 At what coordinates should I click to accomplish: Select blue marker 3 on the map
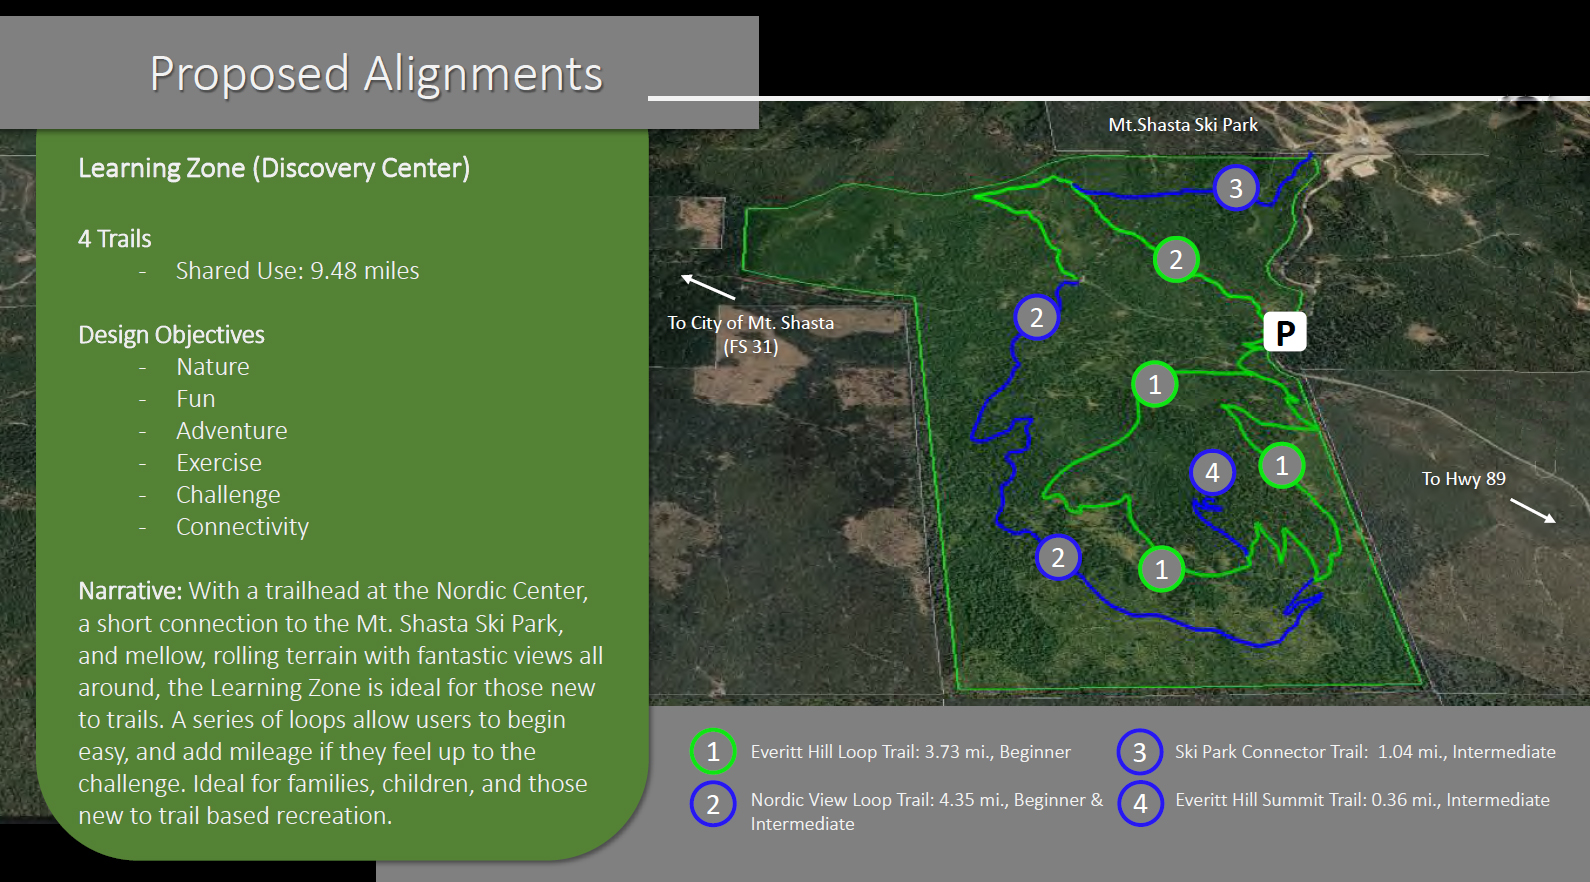point(1236,188)
